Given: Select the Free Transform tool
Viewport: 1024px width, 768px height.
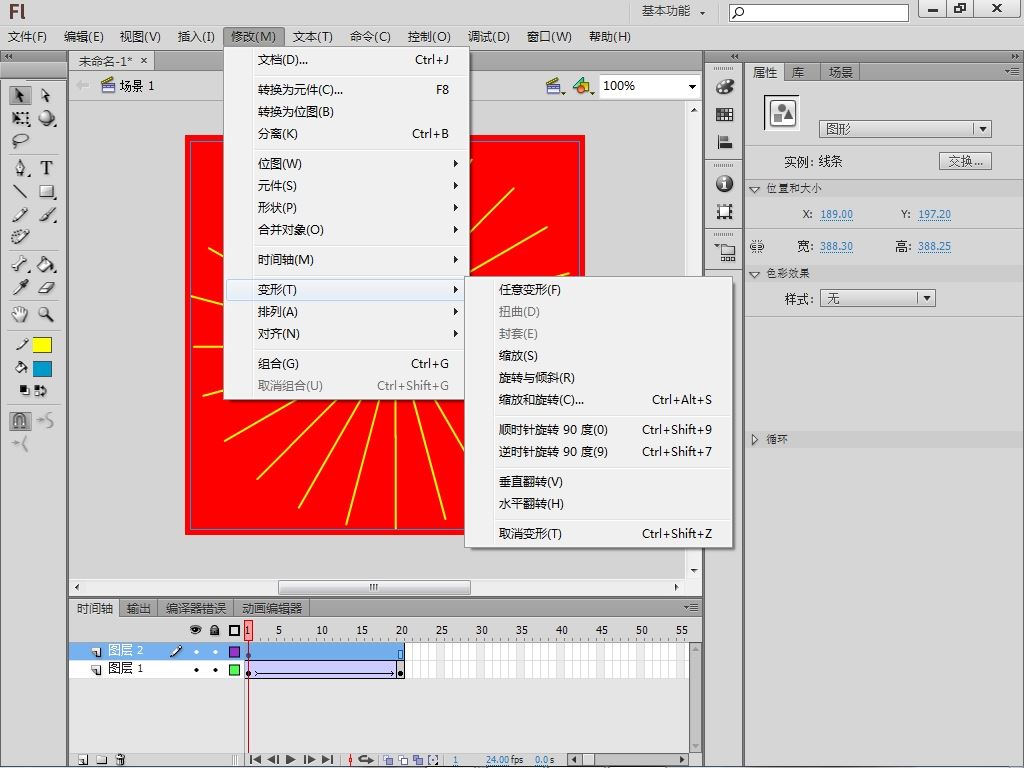Looking at the screenshot, I should pos(20,119).
